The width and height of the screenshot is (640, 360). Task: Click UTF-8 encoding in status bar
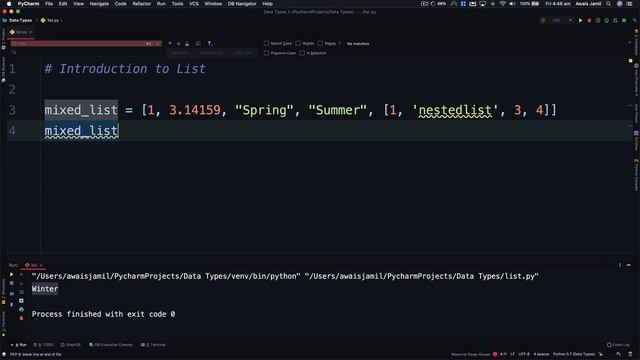(524, 354)
